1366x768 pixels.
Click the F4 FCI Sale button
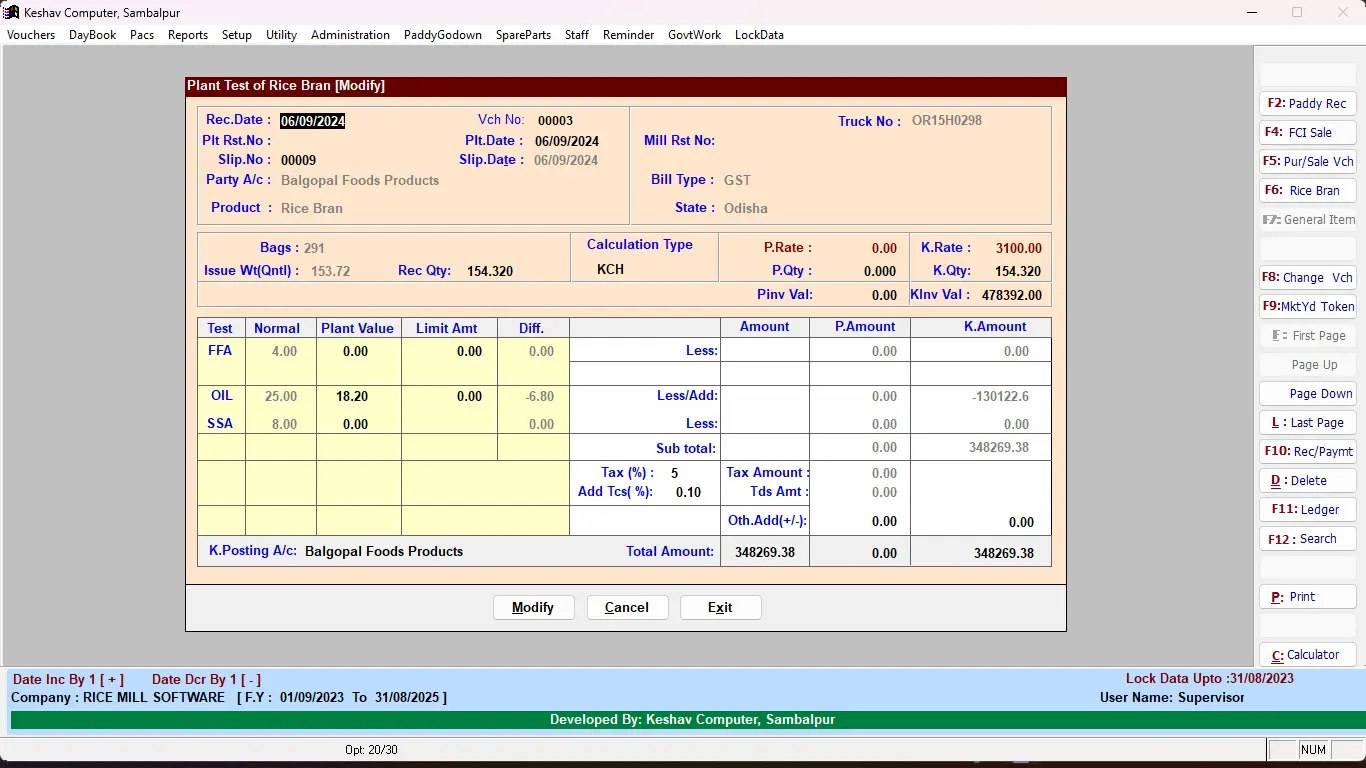[1307, 133]
